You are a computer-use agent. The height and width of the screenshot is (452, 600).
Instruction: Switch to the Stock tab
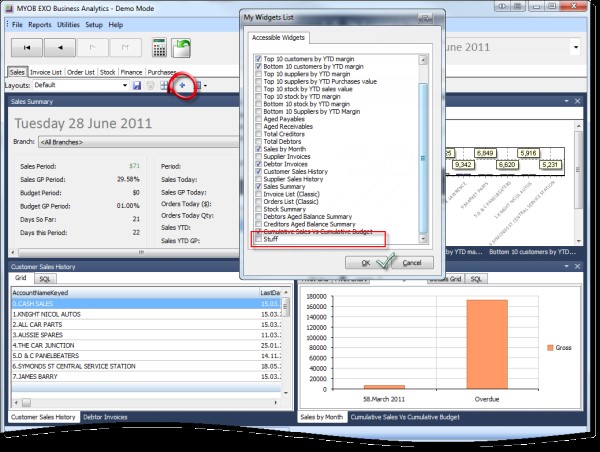[x=108, y=72]
